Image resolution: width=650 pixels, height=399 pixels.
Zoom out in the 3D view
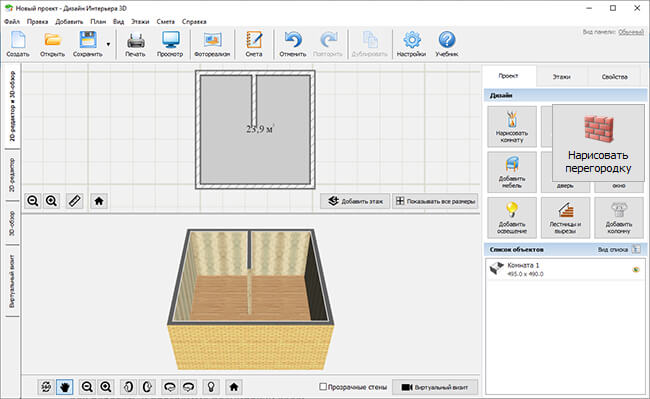87,387
